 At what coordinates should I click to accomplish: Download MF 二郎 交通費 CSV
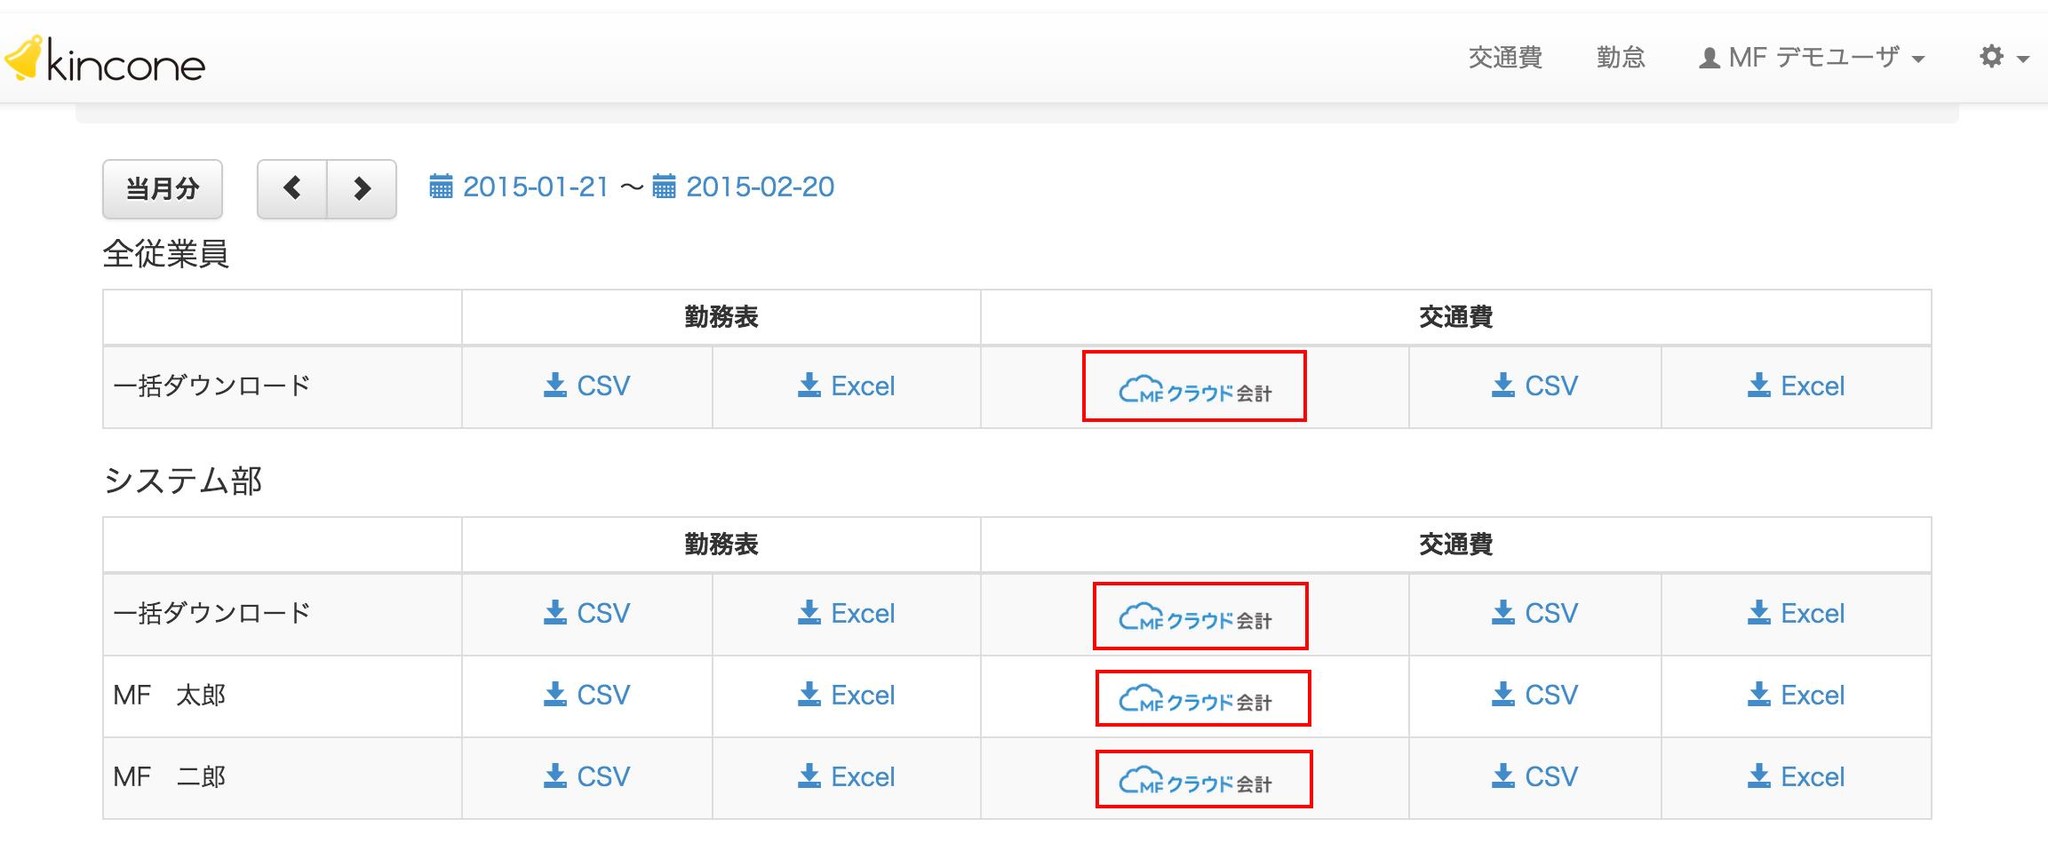coord(1534,777)
